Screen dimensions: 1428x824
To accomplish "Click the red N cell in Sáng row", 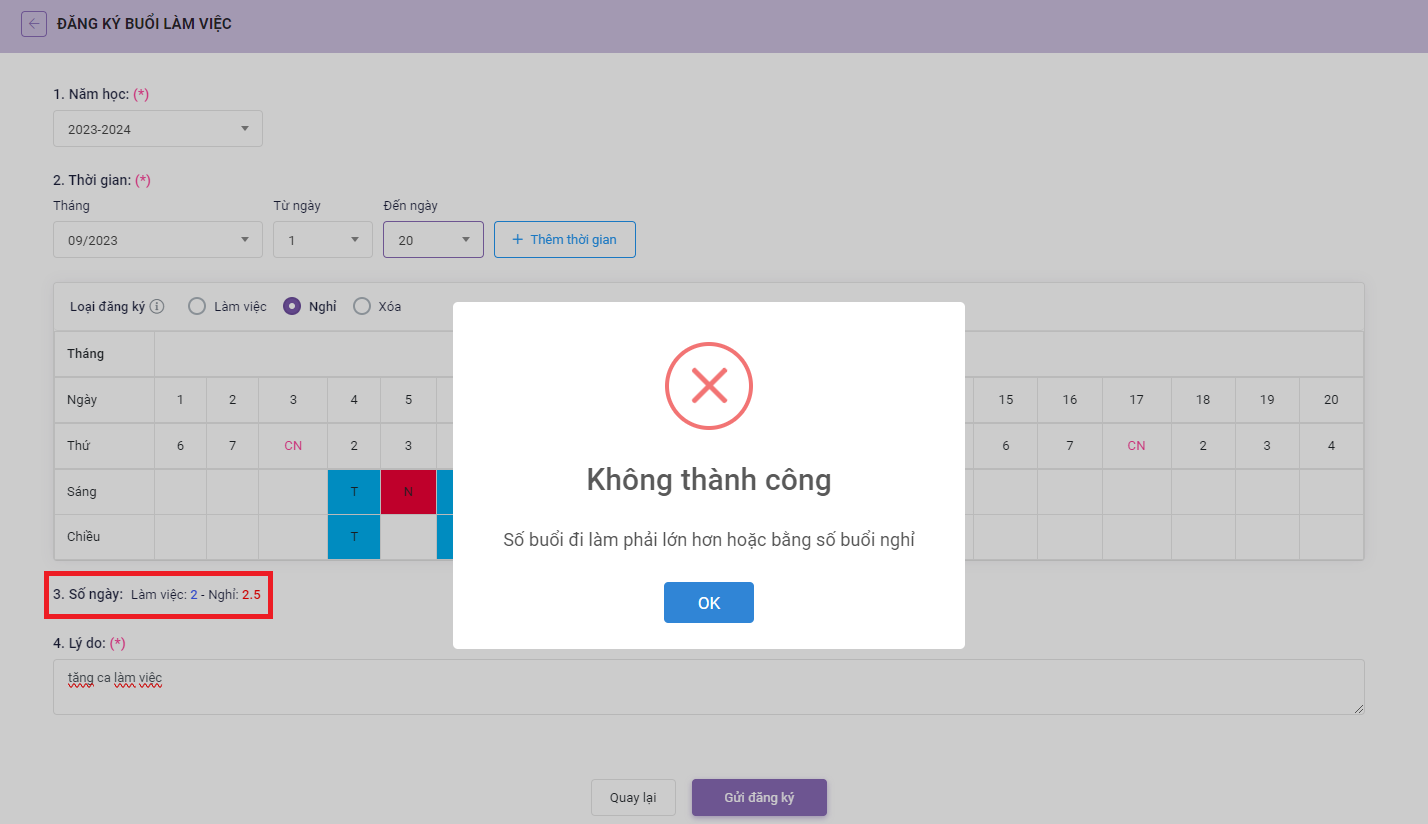I will (x=408, y=492).
